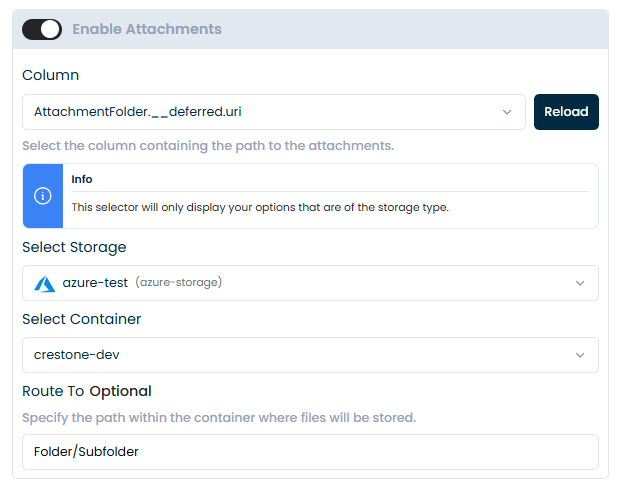Open the AttachmentFolder.__deferred.uri column selector
This screenshot has height=489, width=624.
tap(260, 112)
